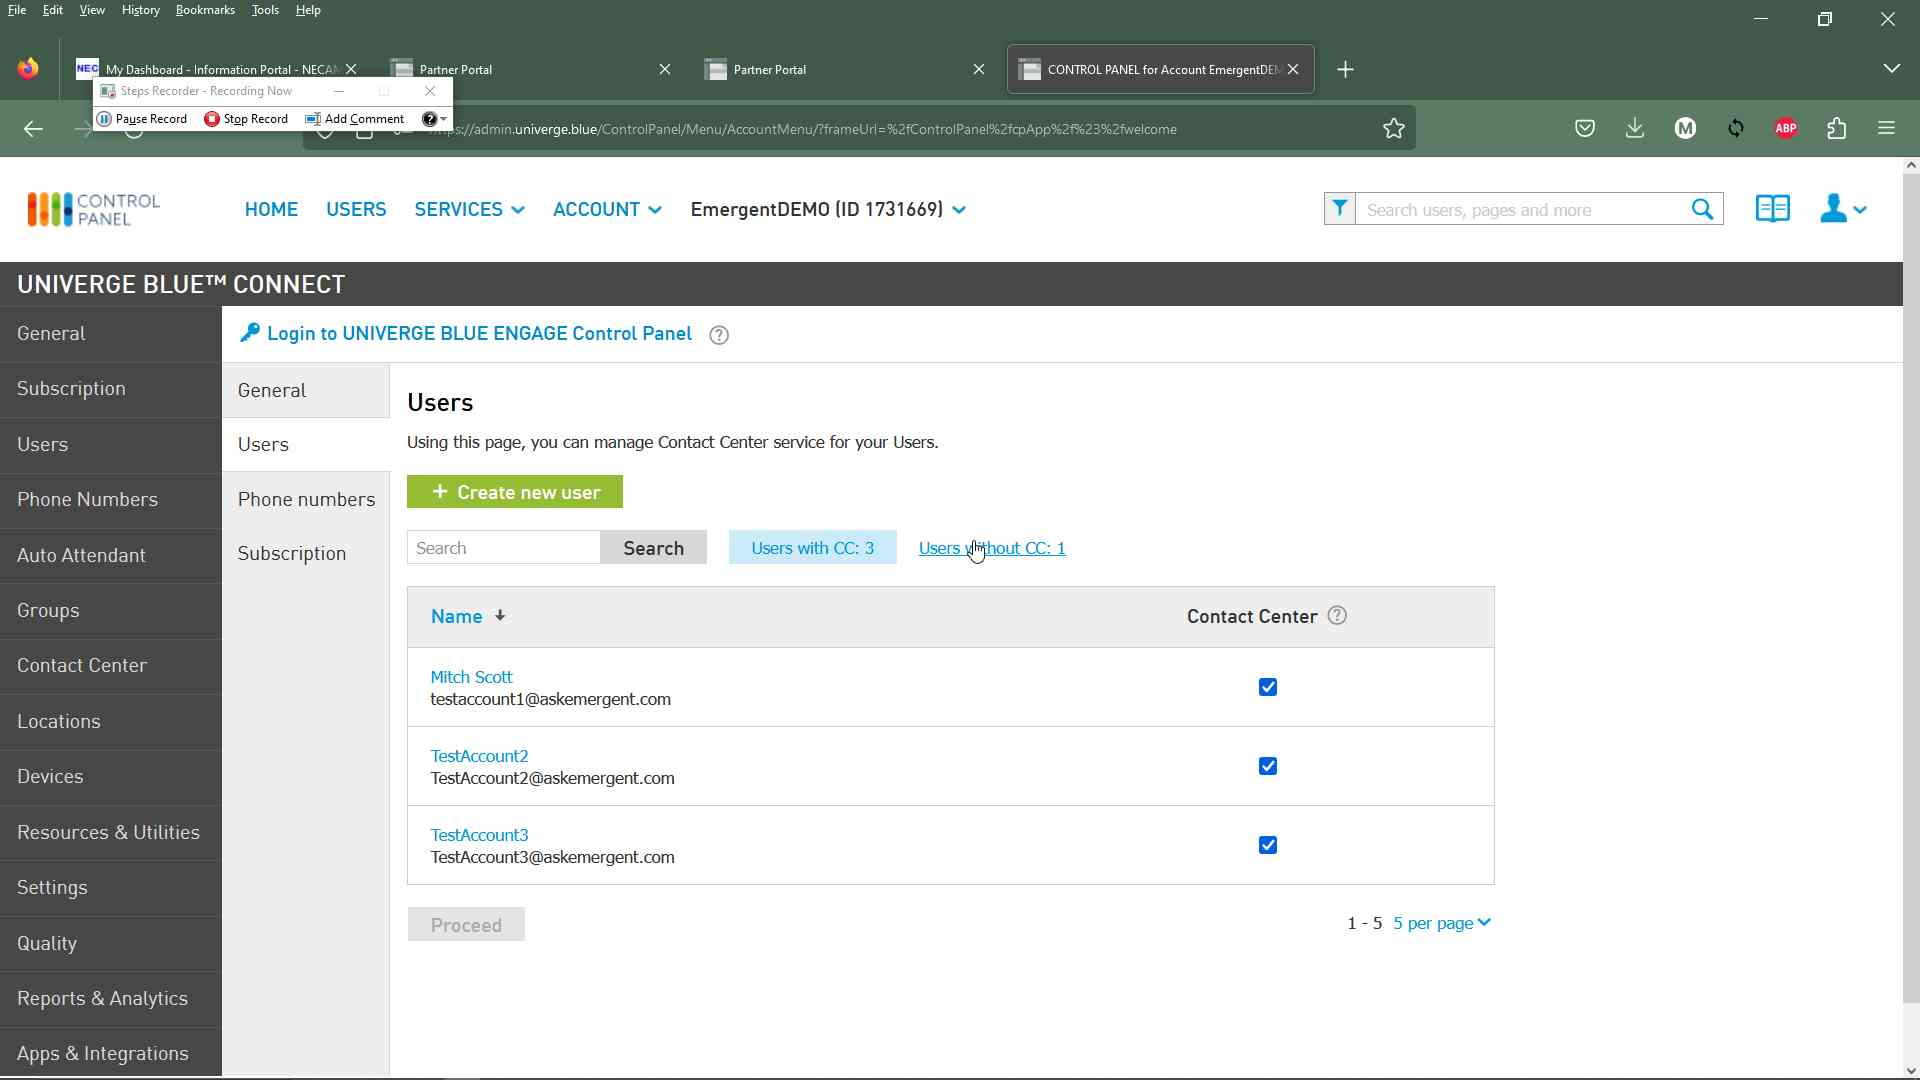This screenshot has width=1920, height=1080.
Task: Uncheck Contact Center for TestAccount2
Action: [1268, 766]
